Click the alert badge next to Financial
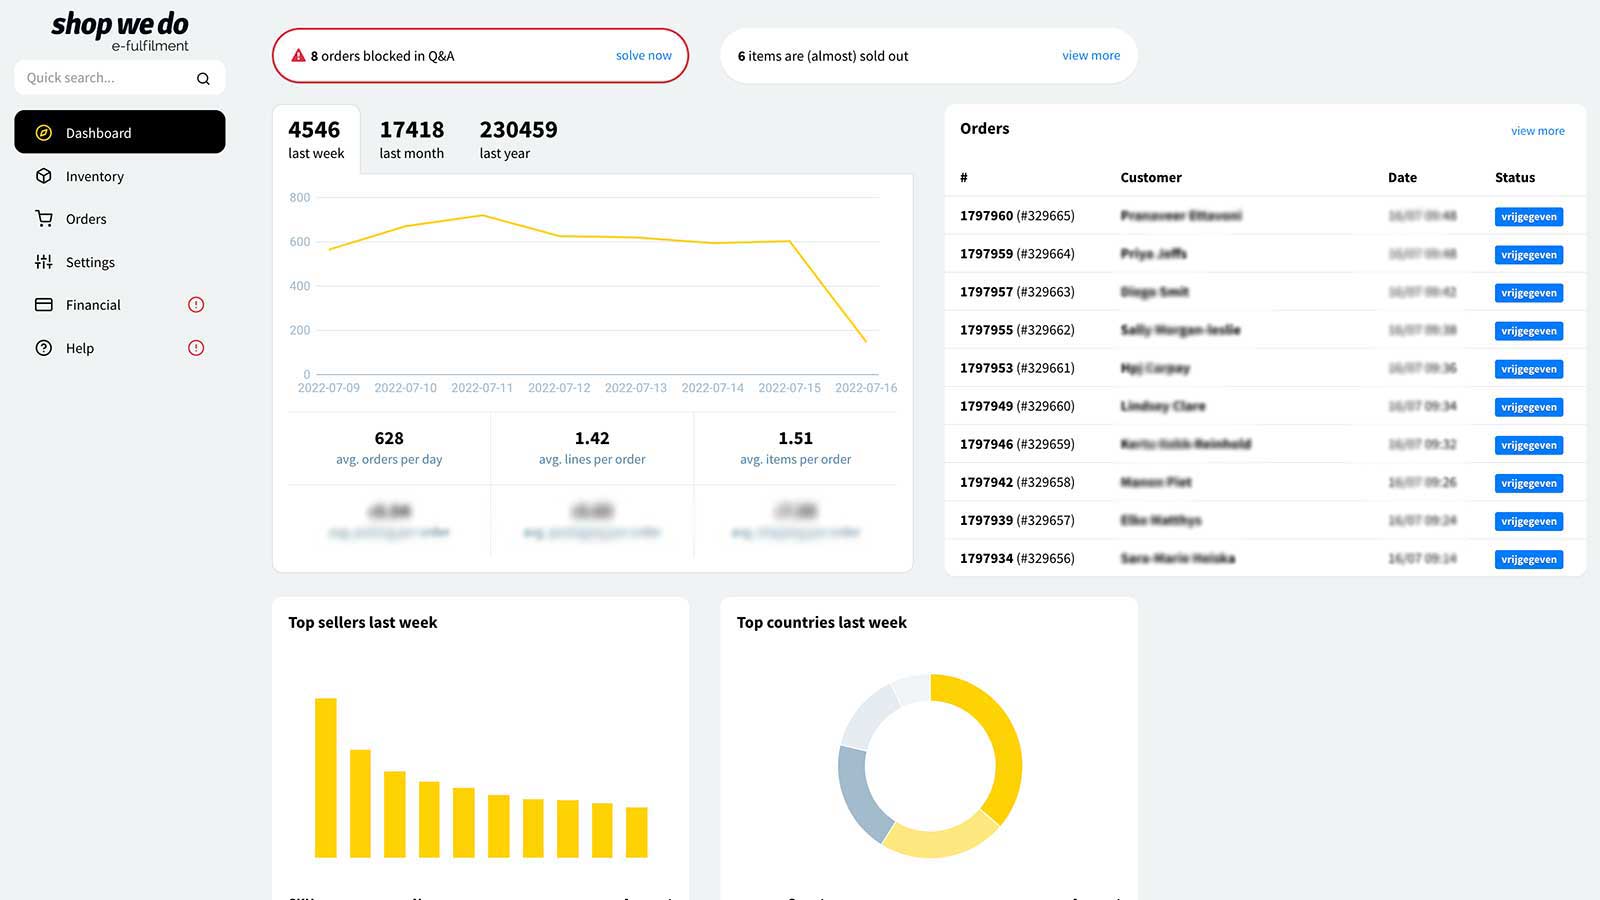The height and width of the screenshot is (900, 1600). [x=196, y=305]
